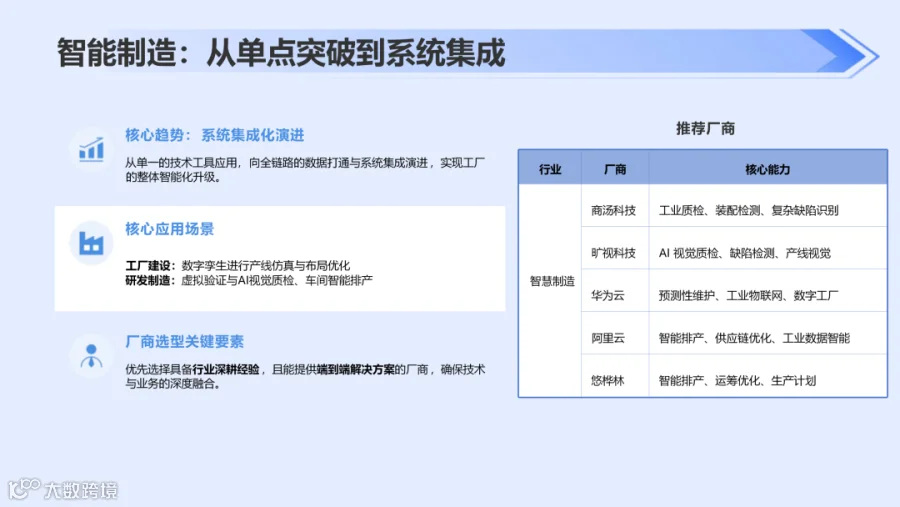900x507 pixels.
Task: Click the heading 核心趋势：系统集成化演进
Action: [x=215, y=135]
